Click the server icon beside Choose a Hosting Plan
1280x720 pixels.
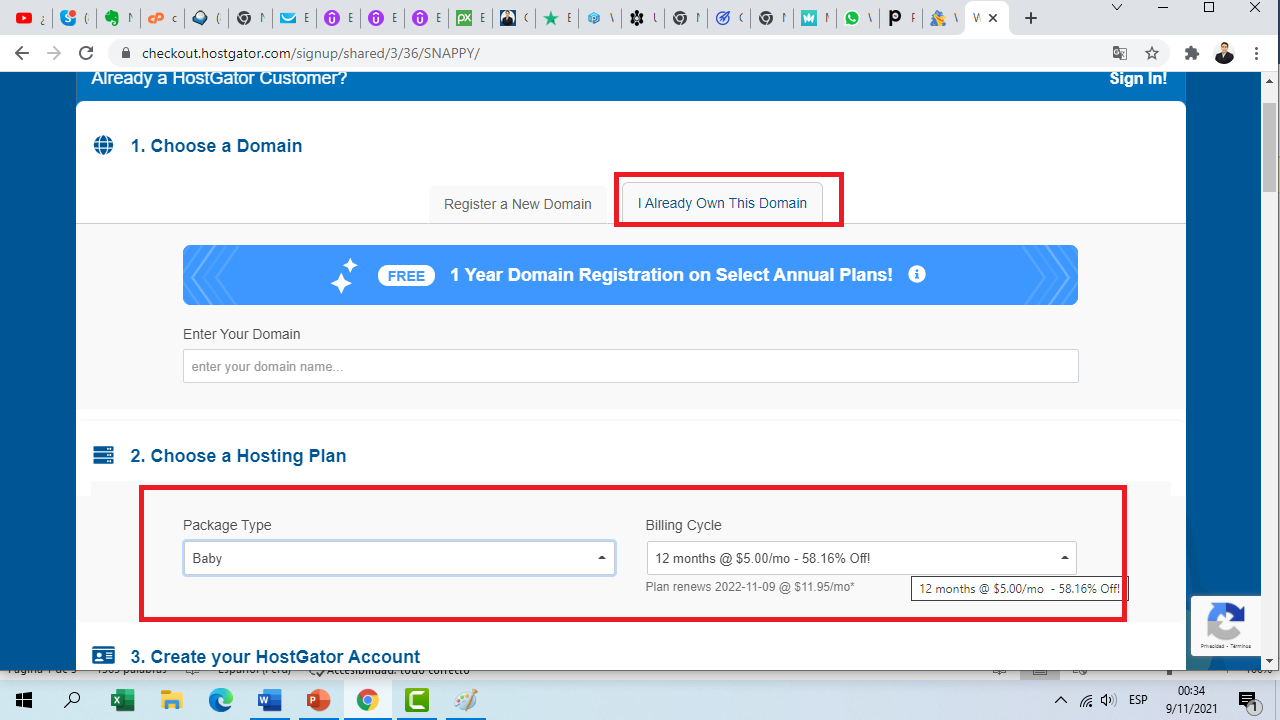pos(103,455)
